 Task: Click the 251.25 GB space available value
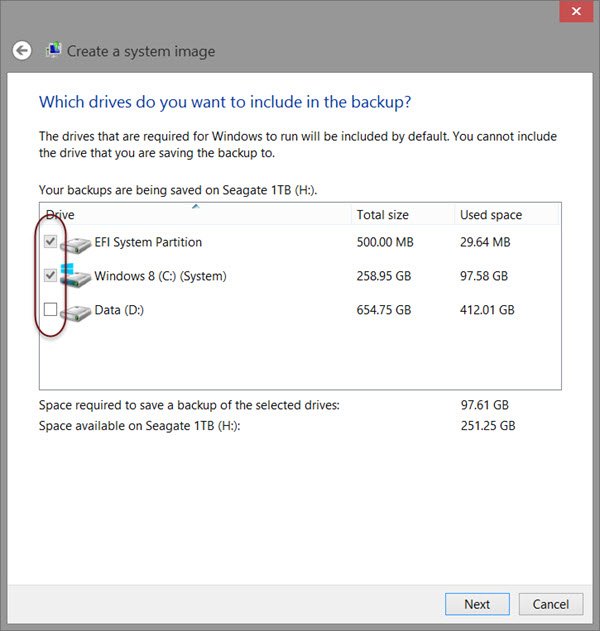coord(488,426)
